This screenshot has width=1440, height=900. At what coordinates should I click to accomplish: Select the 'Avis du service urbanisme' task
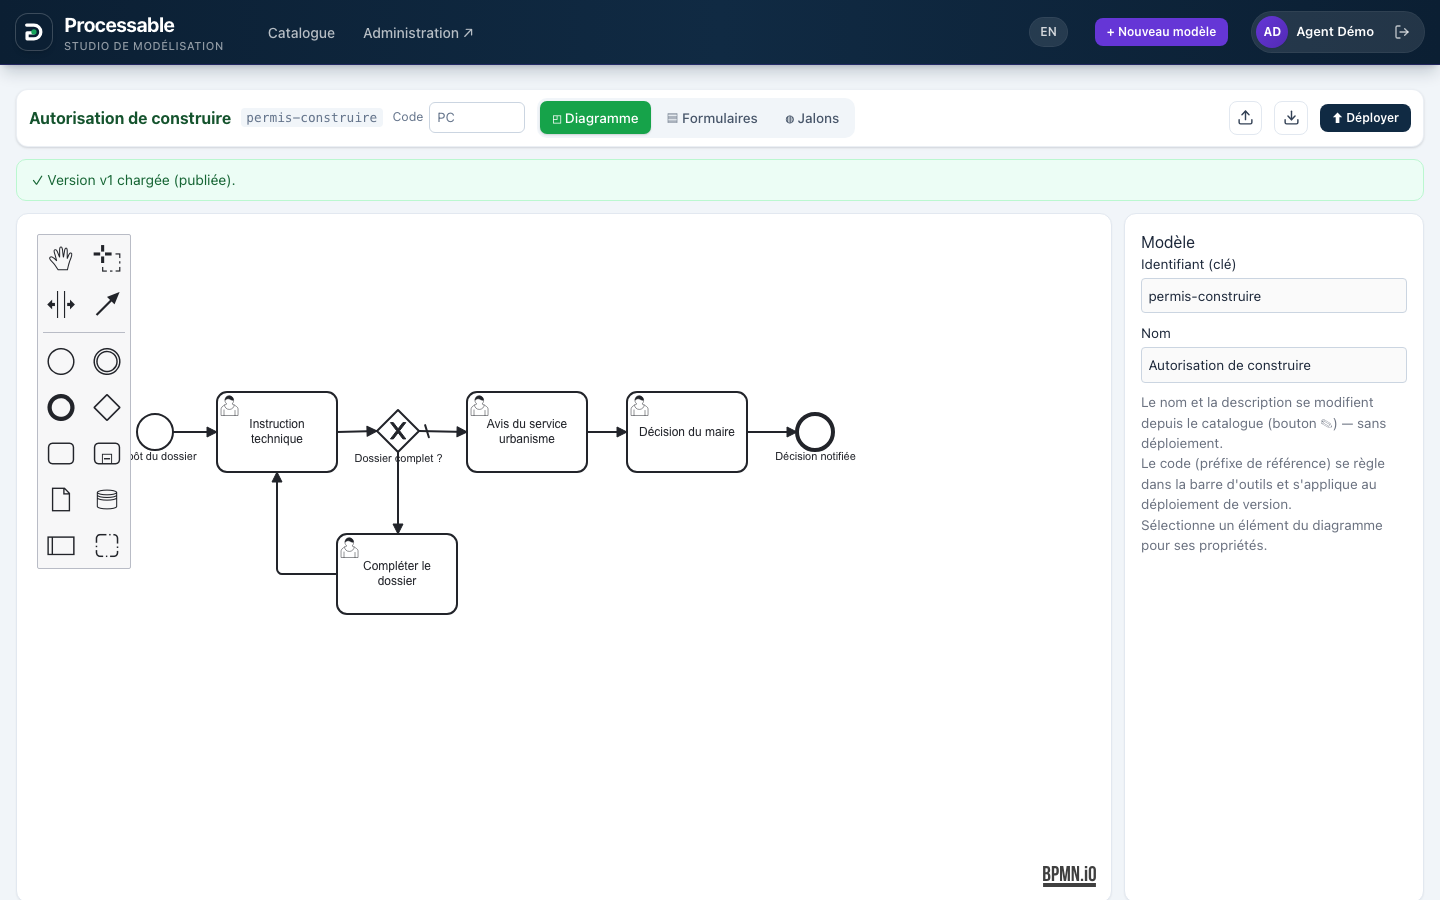527,432
